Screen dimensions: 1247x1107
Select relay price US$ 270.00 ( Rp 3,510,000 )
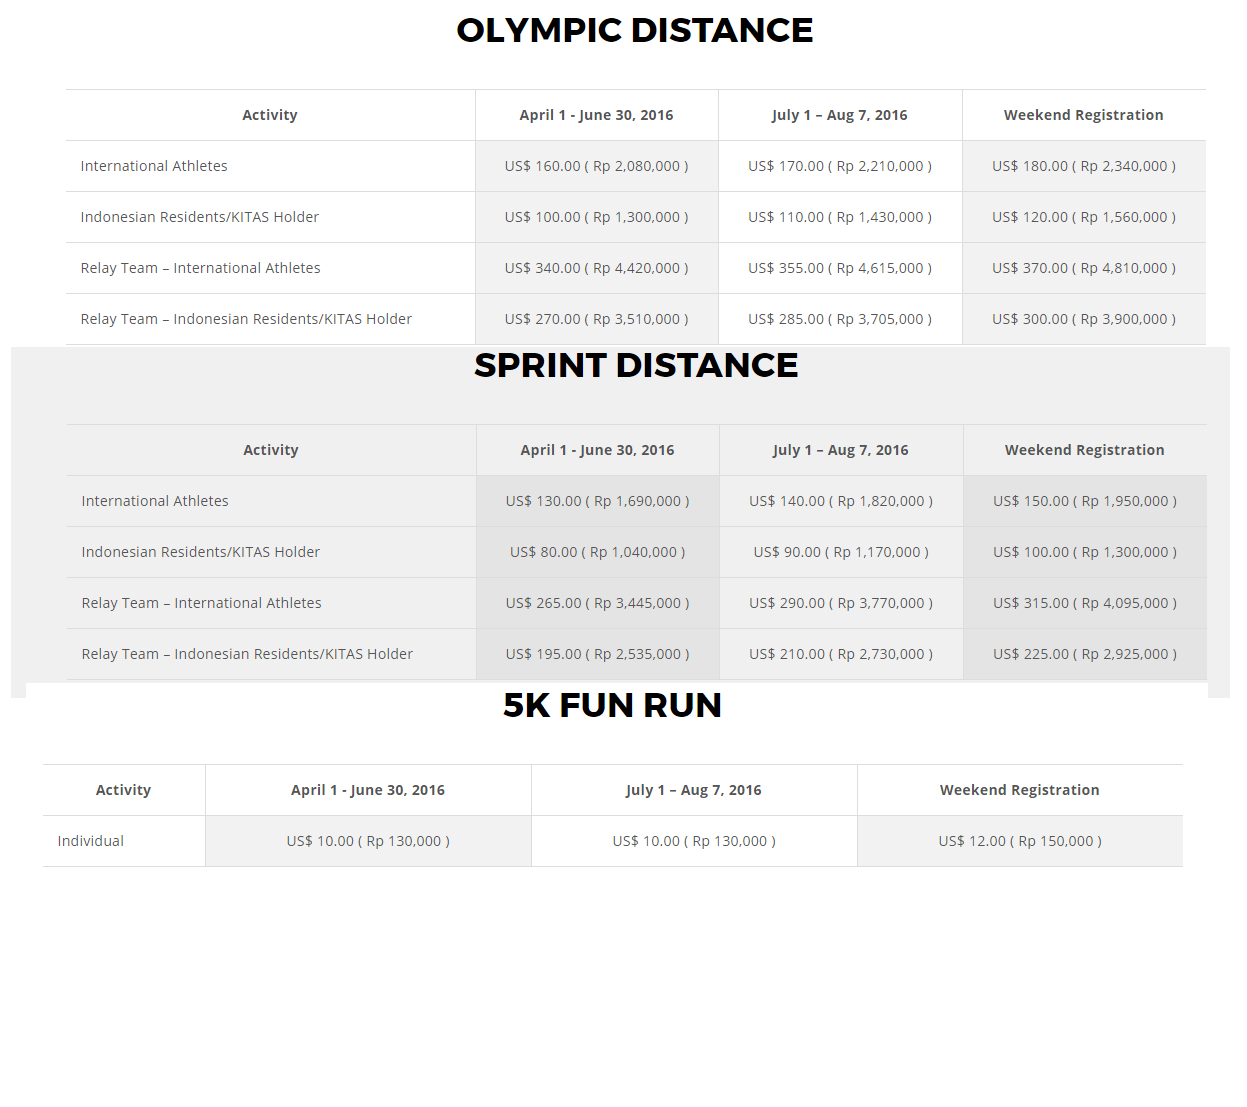[596, 319]
